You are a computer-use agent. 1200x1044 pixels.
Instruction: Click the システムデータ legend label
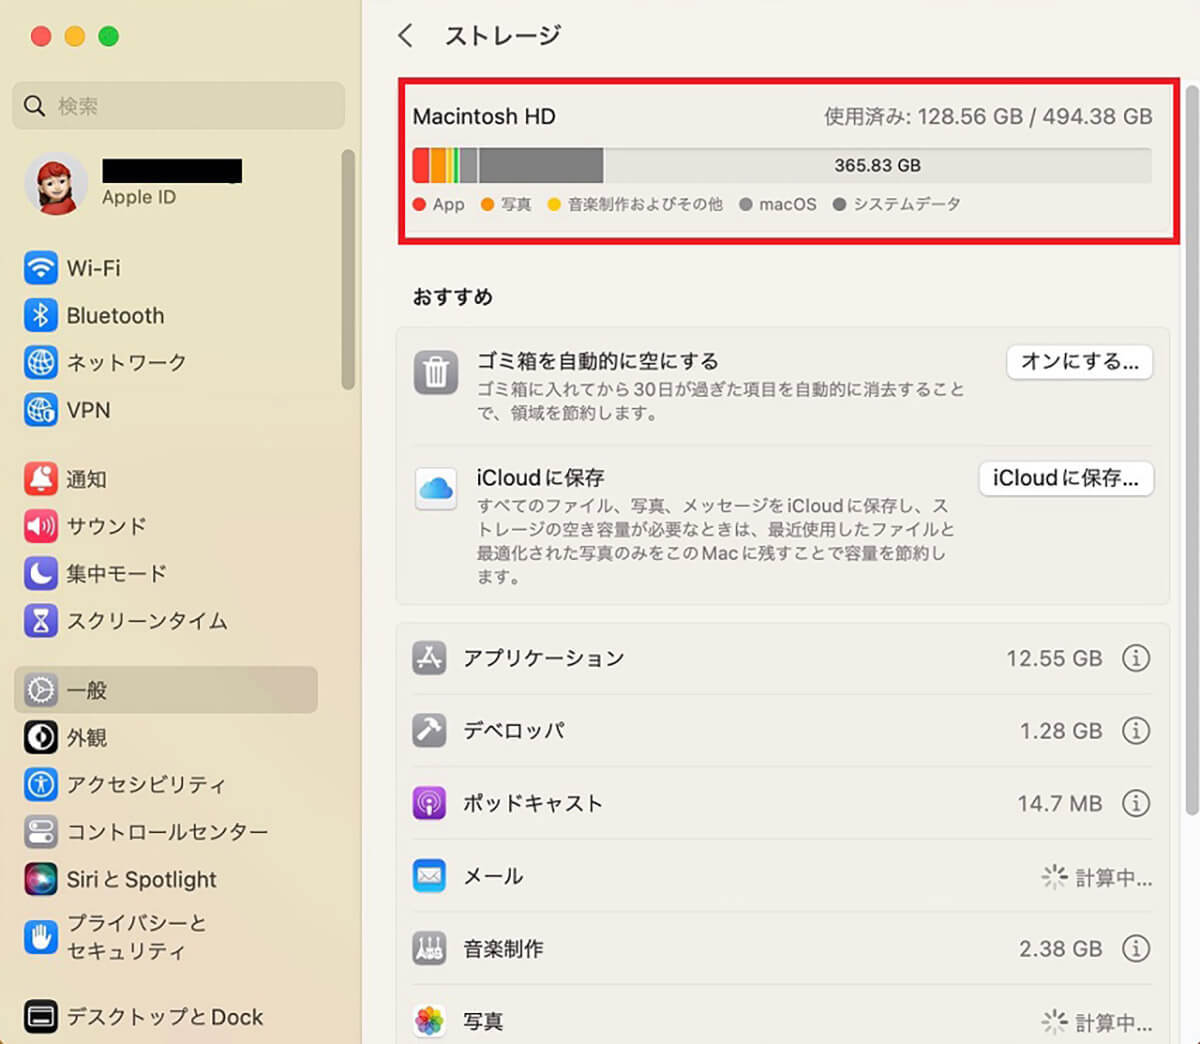907,204
